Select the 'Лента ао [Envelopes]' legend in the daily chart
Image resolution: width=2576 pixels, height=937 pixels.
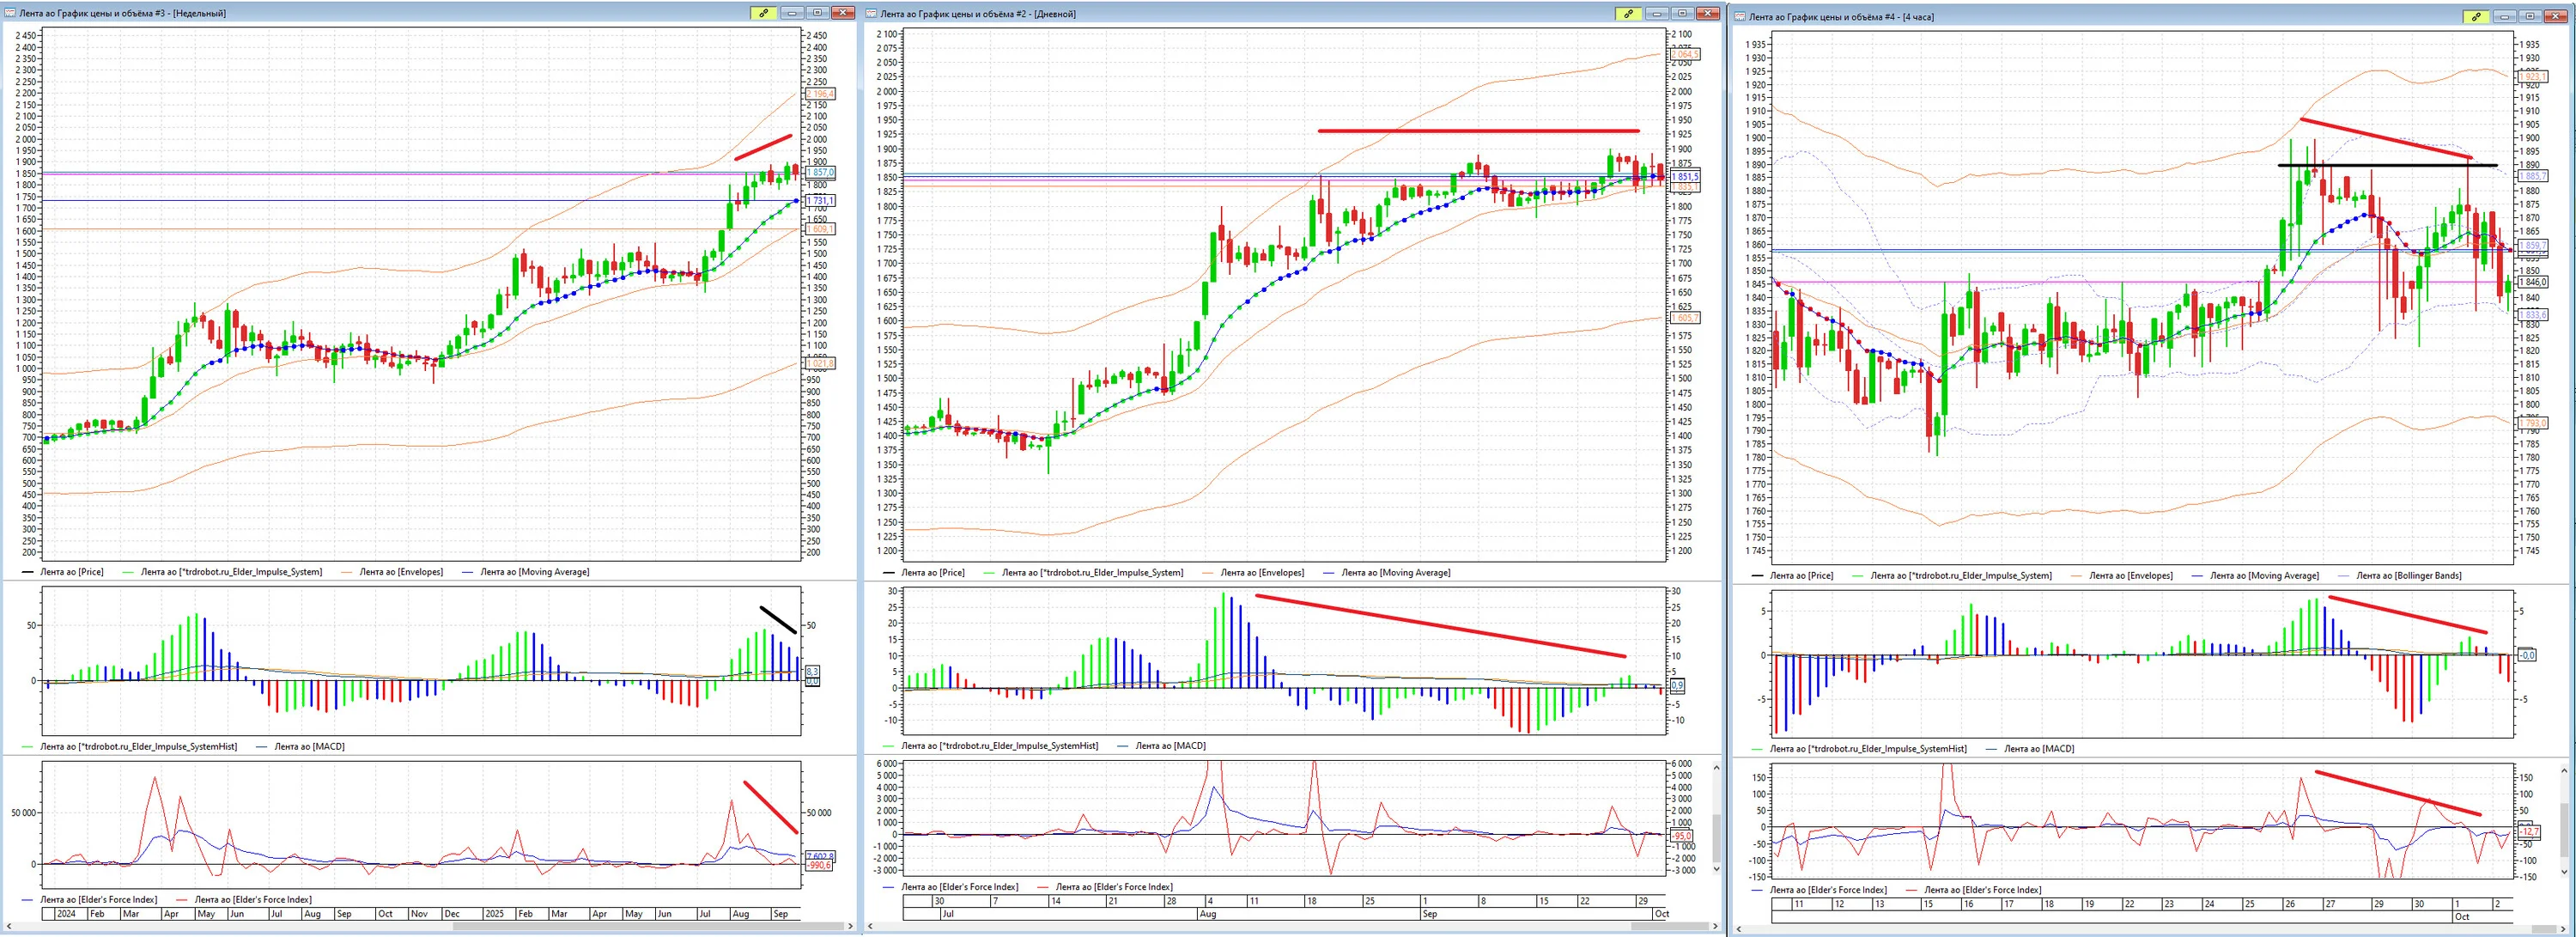[1262, 572]
